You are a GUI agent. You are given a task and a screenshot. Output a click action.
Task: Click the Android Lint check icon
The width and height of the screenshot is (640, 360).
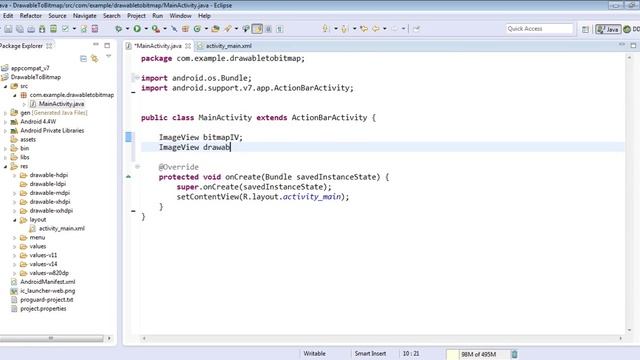(65, 29)
